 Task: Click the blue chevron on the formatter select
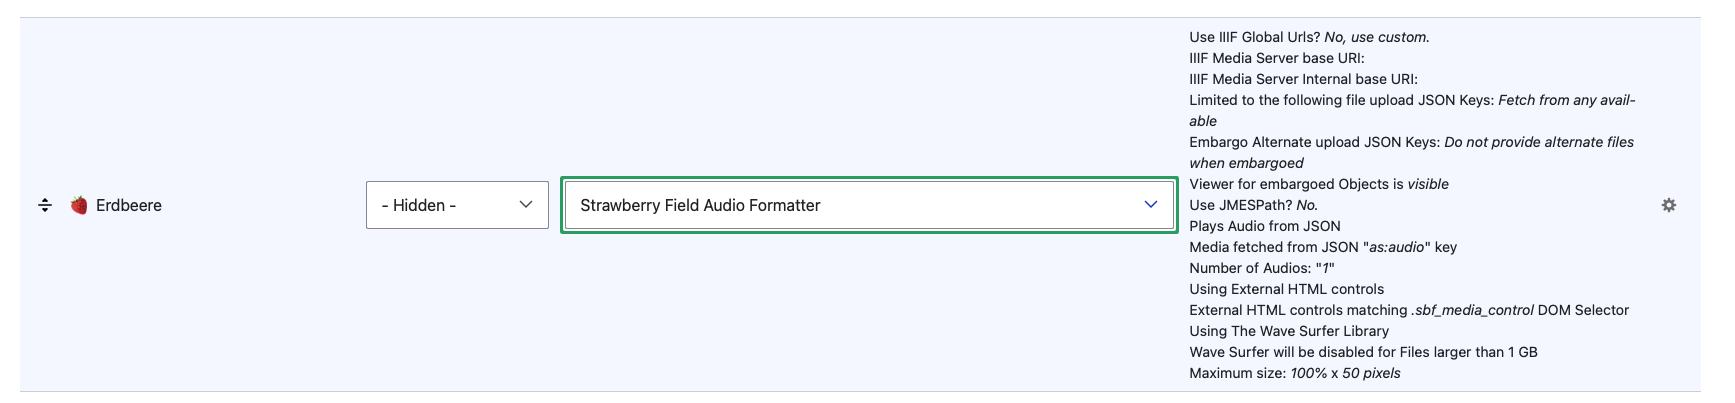(x=1150, y=205)
